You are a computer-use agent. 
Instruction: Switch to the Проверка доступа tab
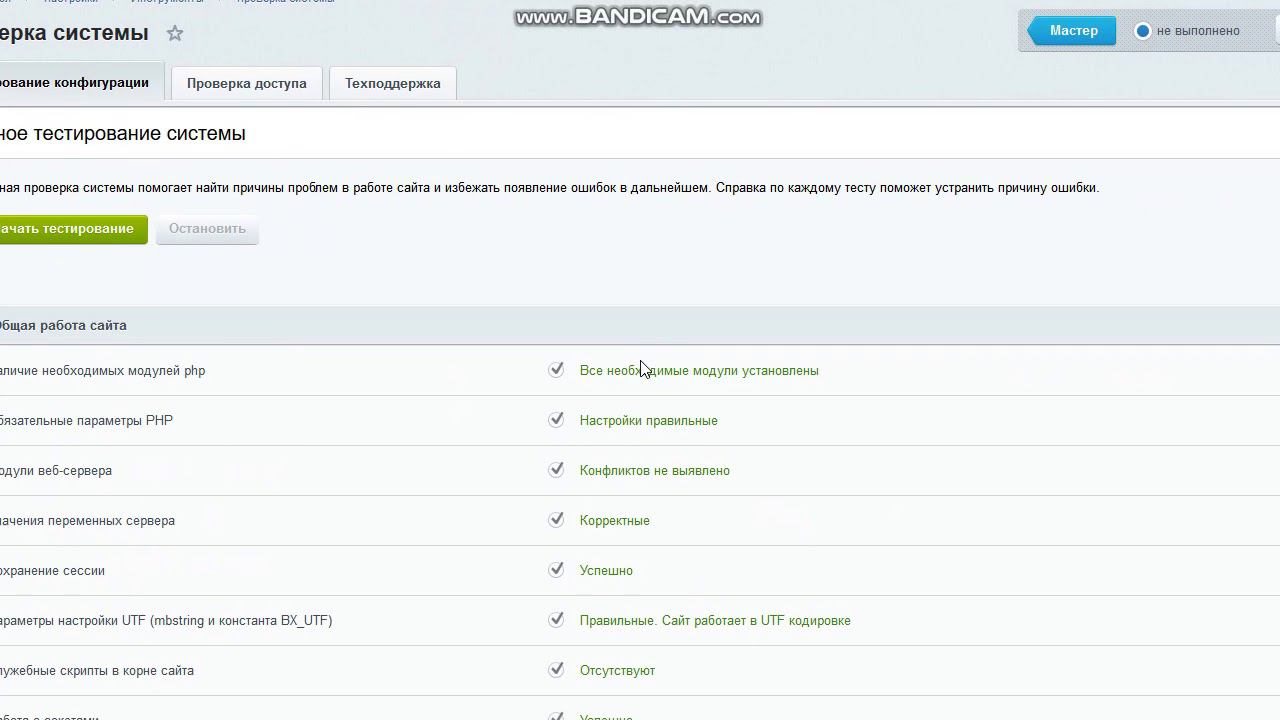click(x=246, y=83)
